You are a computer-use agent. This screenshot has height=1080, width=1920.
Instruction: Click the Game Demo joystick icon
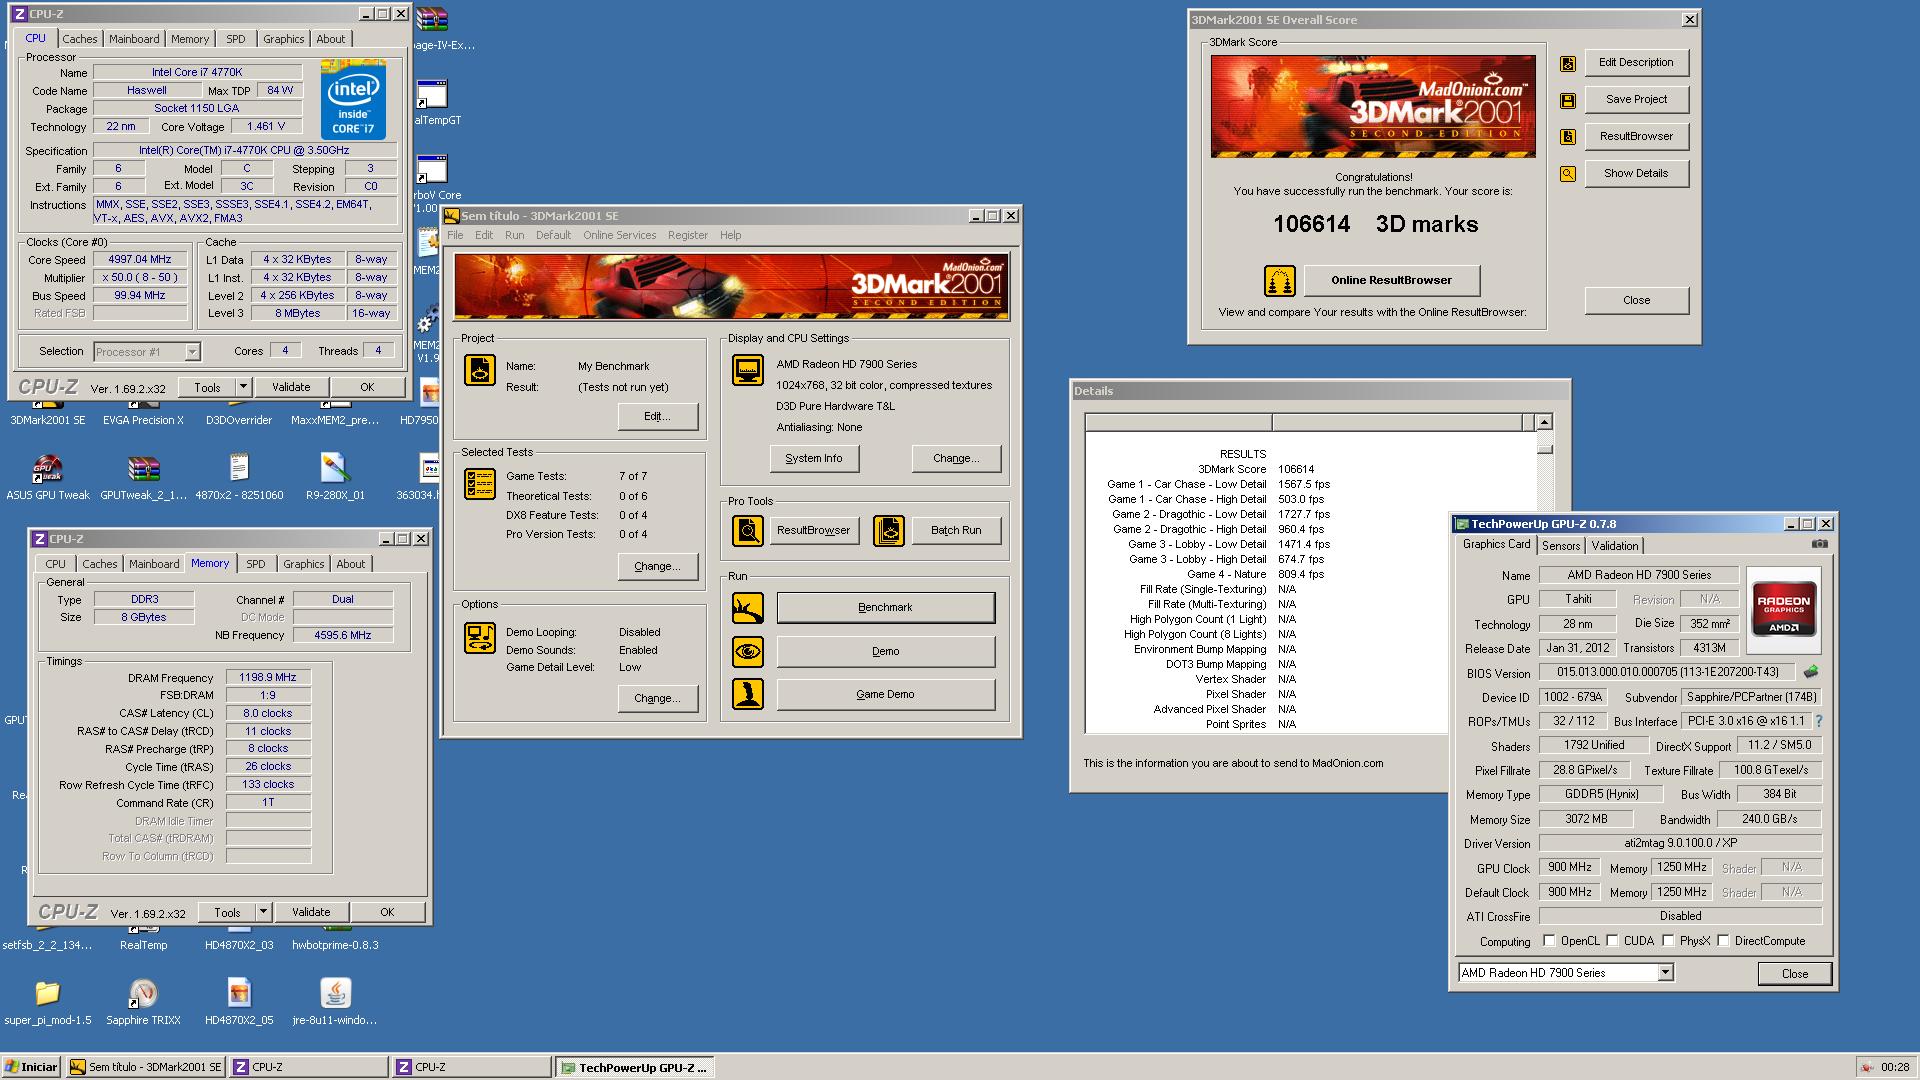click(747, 694)
